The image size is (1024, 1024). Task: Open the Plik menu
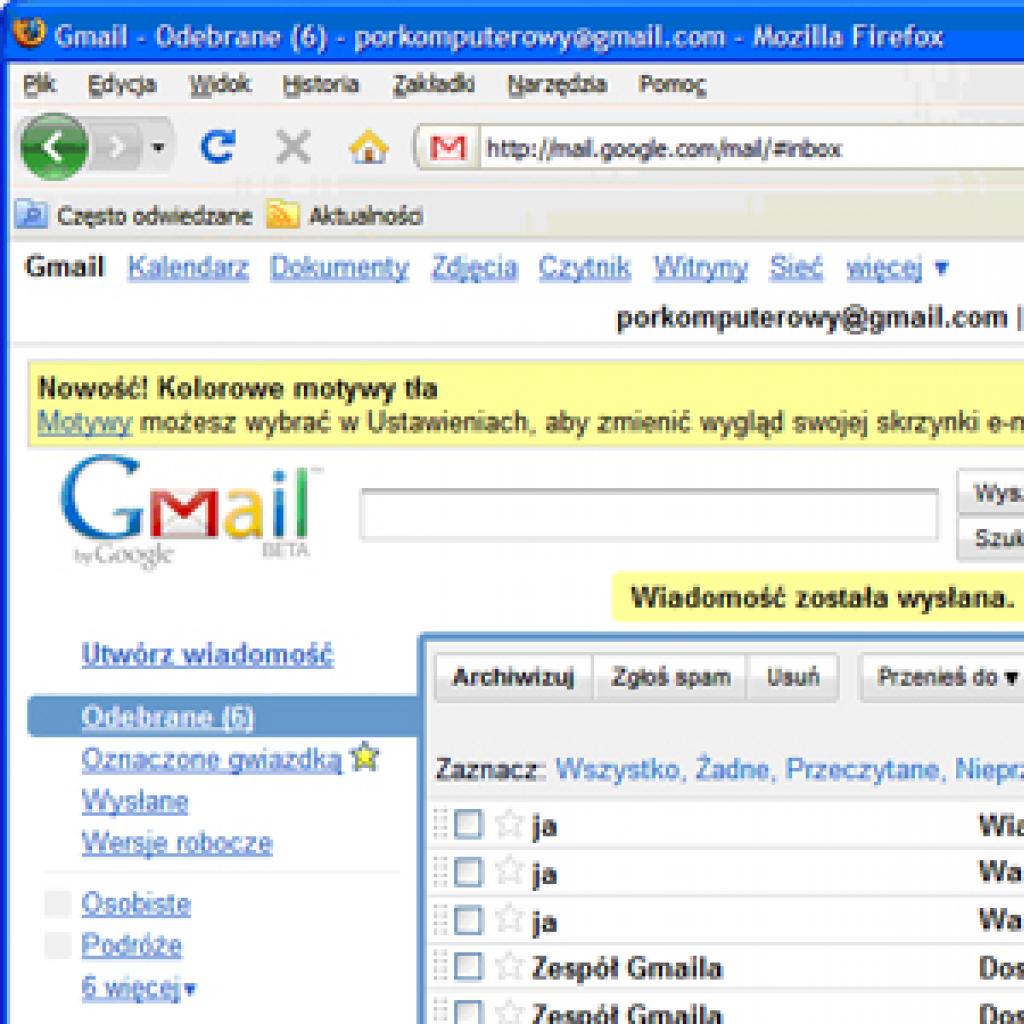[39, 84]
